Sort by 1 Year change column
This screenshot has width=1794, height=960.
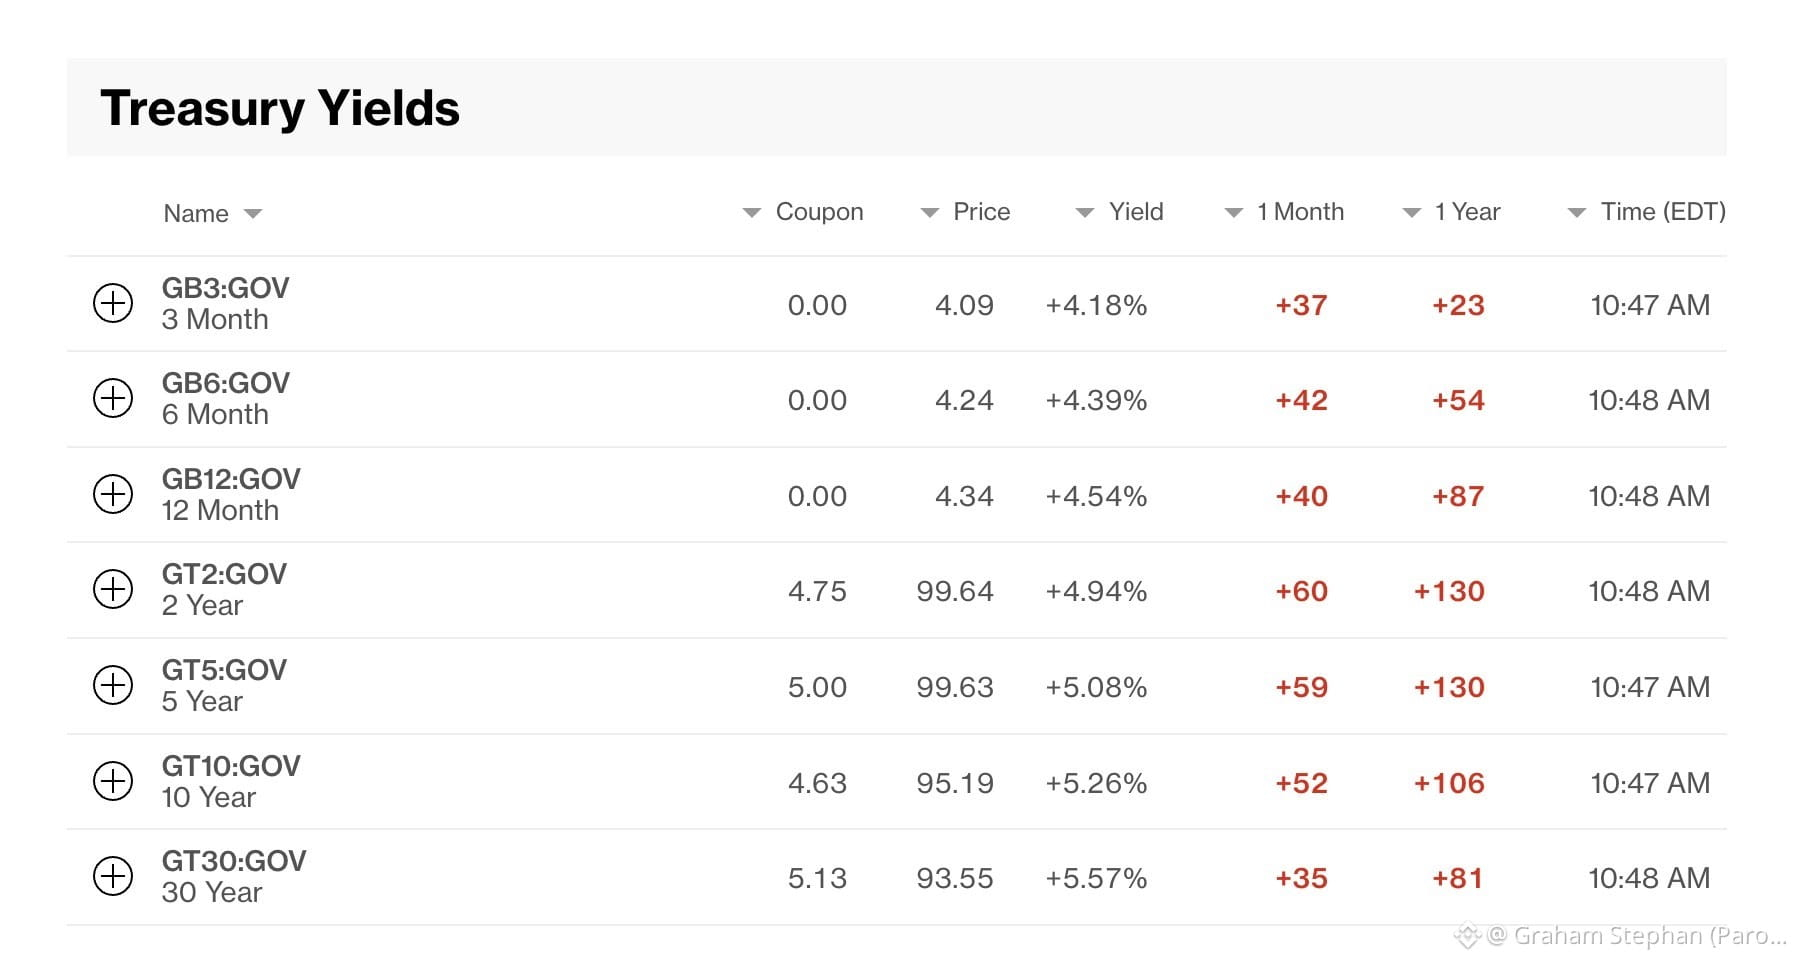point(1452,212)
